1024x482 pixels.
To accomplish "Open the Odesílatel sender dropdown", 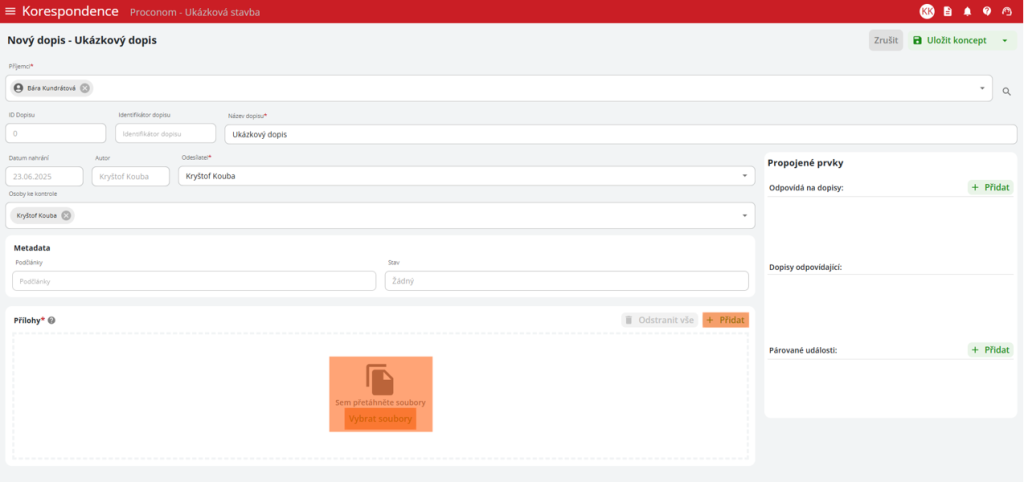I will pos(745,176).
